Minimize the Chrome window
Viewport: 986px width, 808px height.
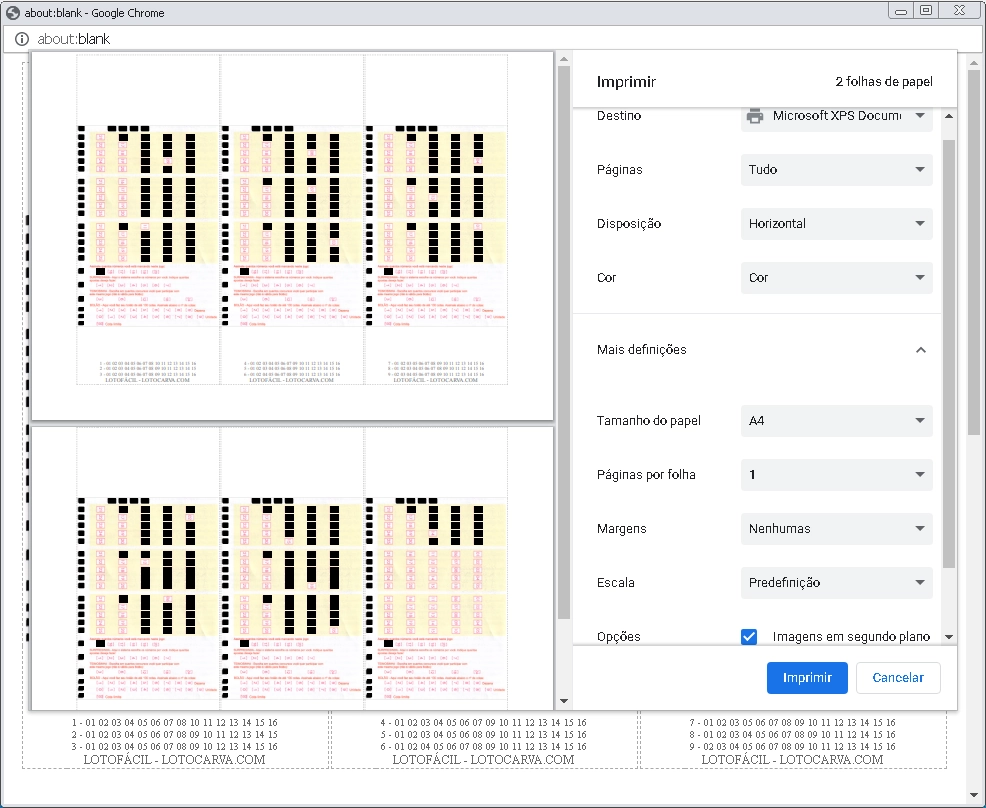901,10
